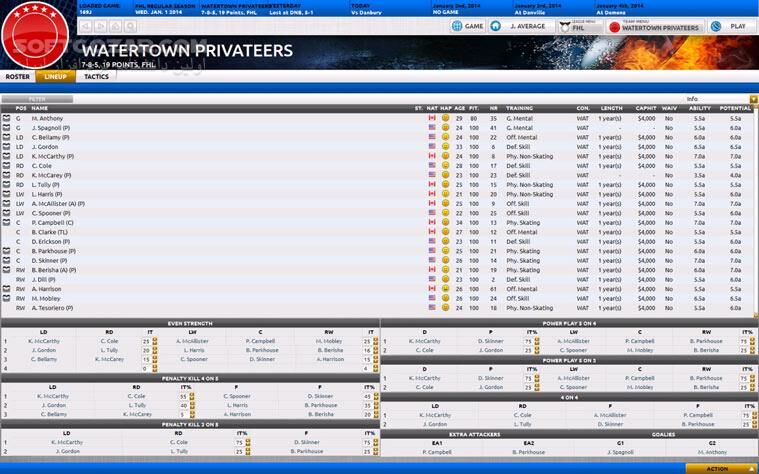
Task: Open the Info view dropdown arrow
Action: pyautogui.click(x=754, y=99)
